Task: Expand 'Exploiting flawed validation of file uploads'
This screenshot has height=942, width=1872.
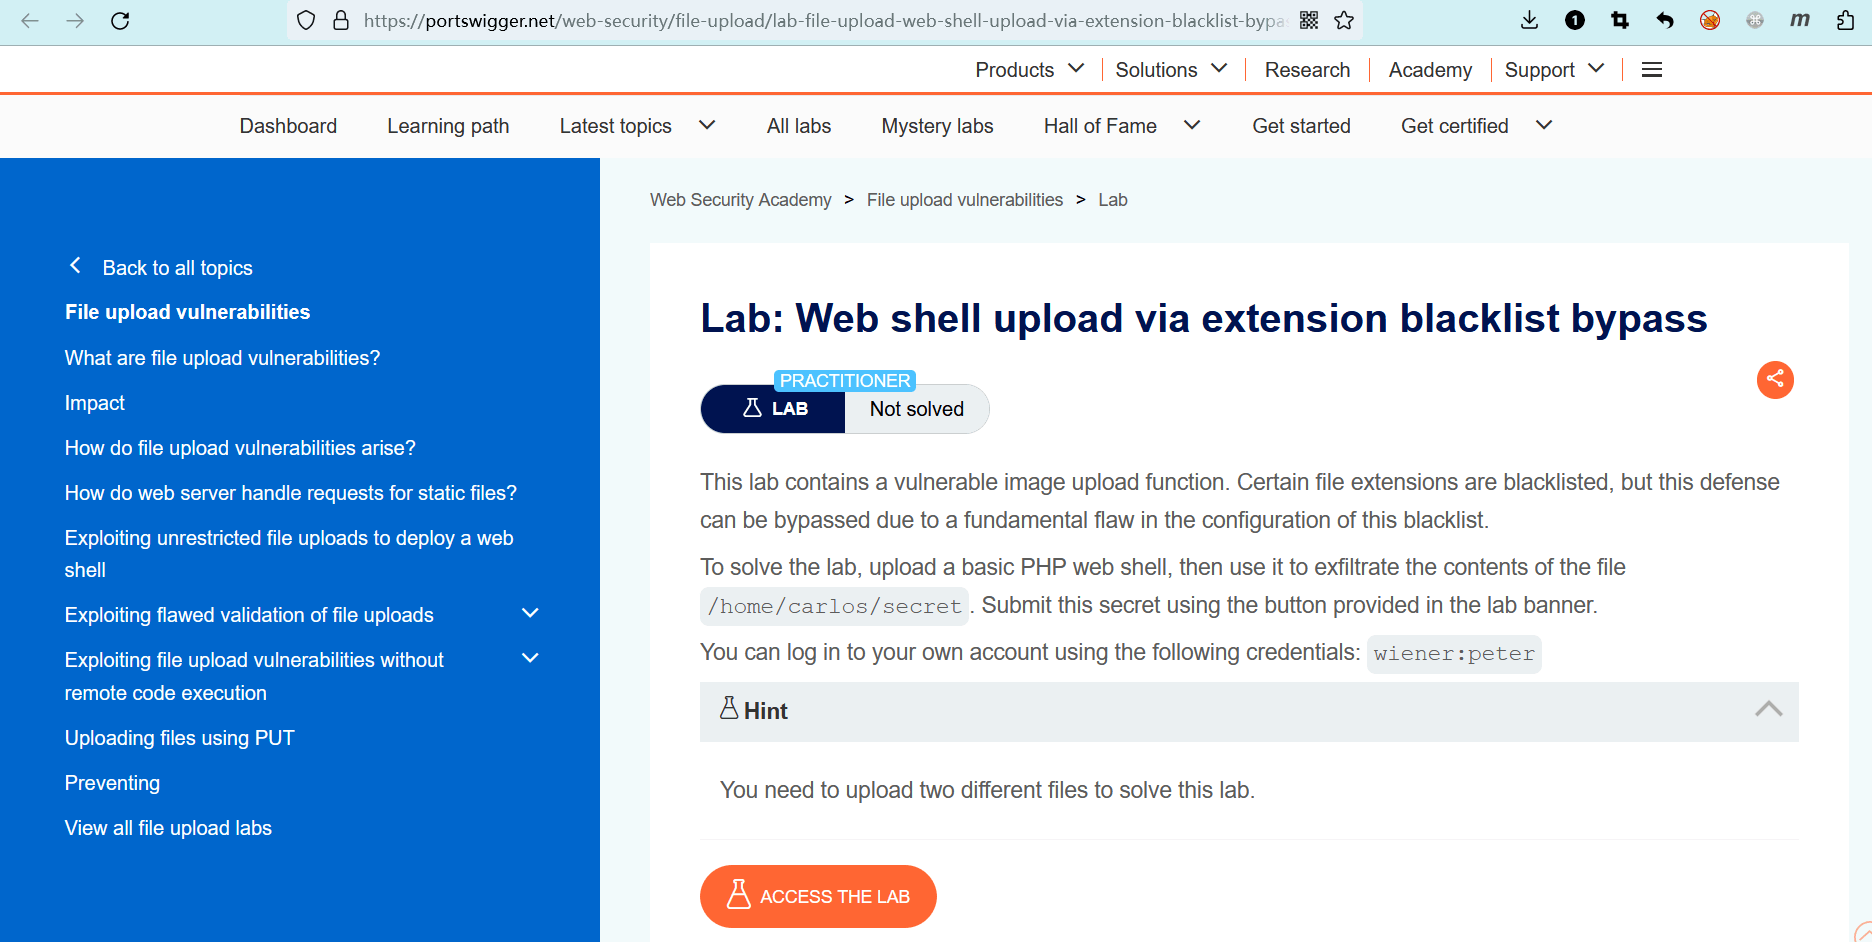Action: click(x=530, y=613)
